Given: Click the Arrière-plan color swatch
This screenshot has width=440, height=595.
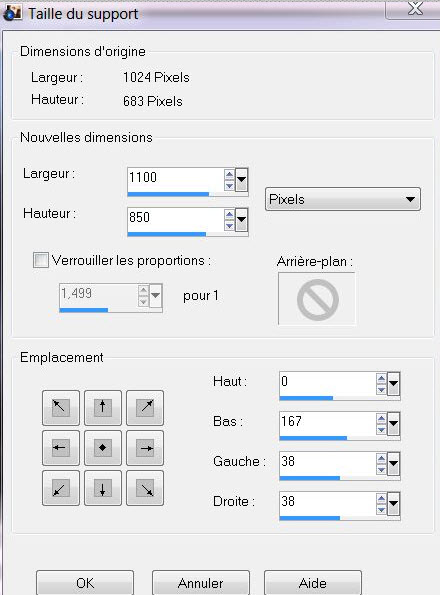Looking at the screenshot, I should point(317,299).
